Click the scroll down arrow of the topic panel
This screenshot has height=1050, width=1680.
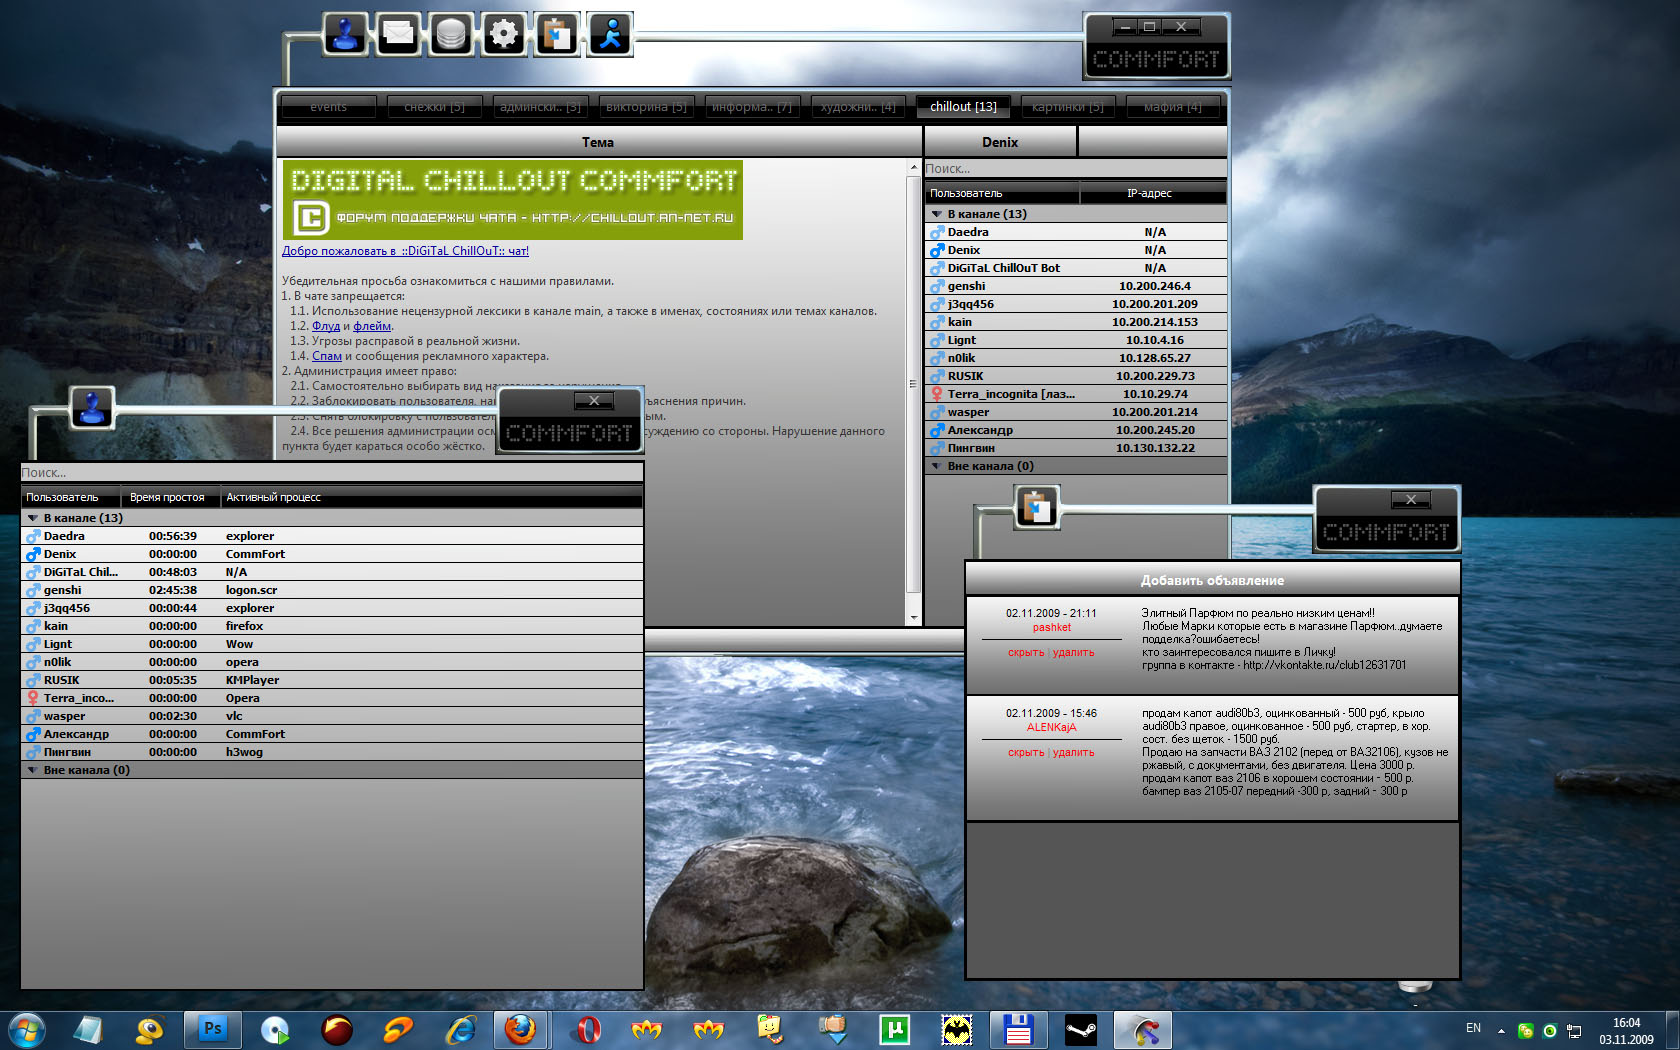(913, 618)
